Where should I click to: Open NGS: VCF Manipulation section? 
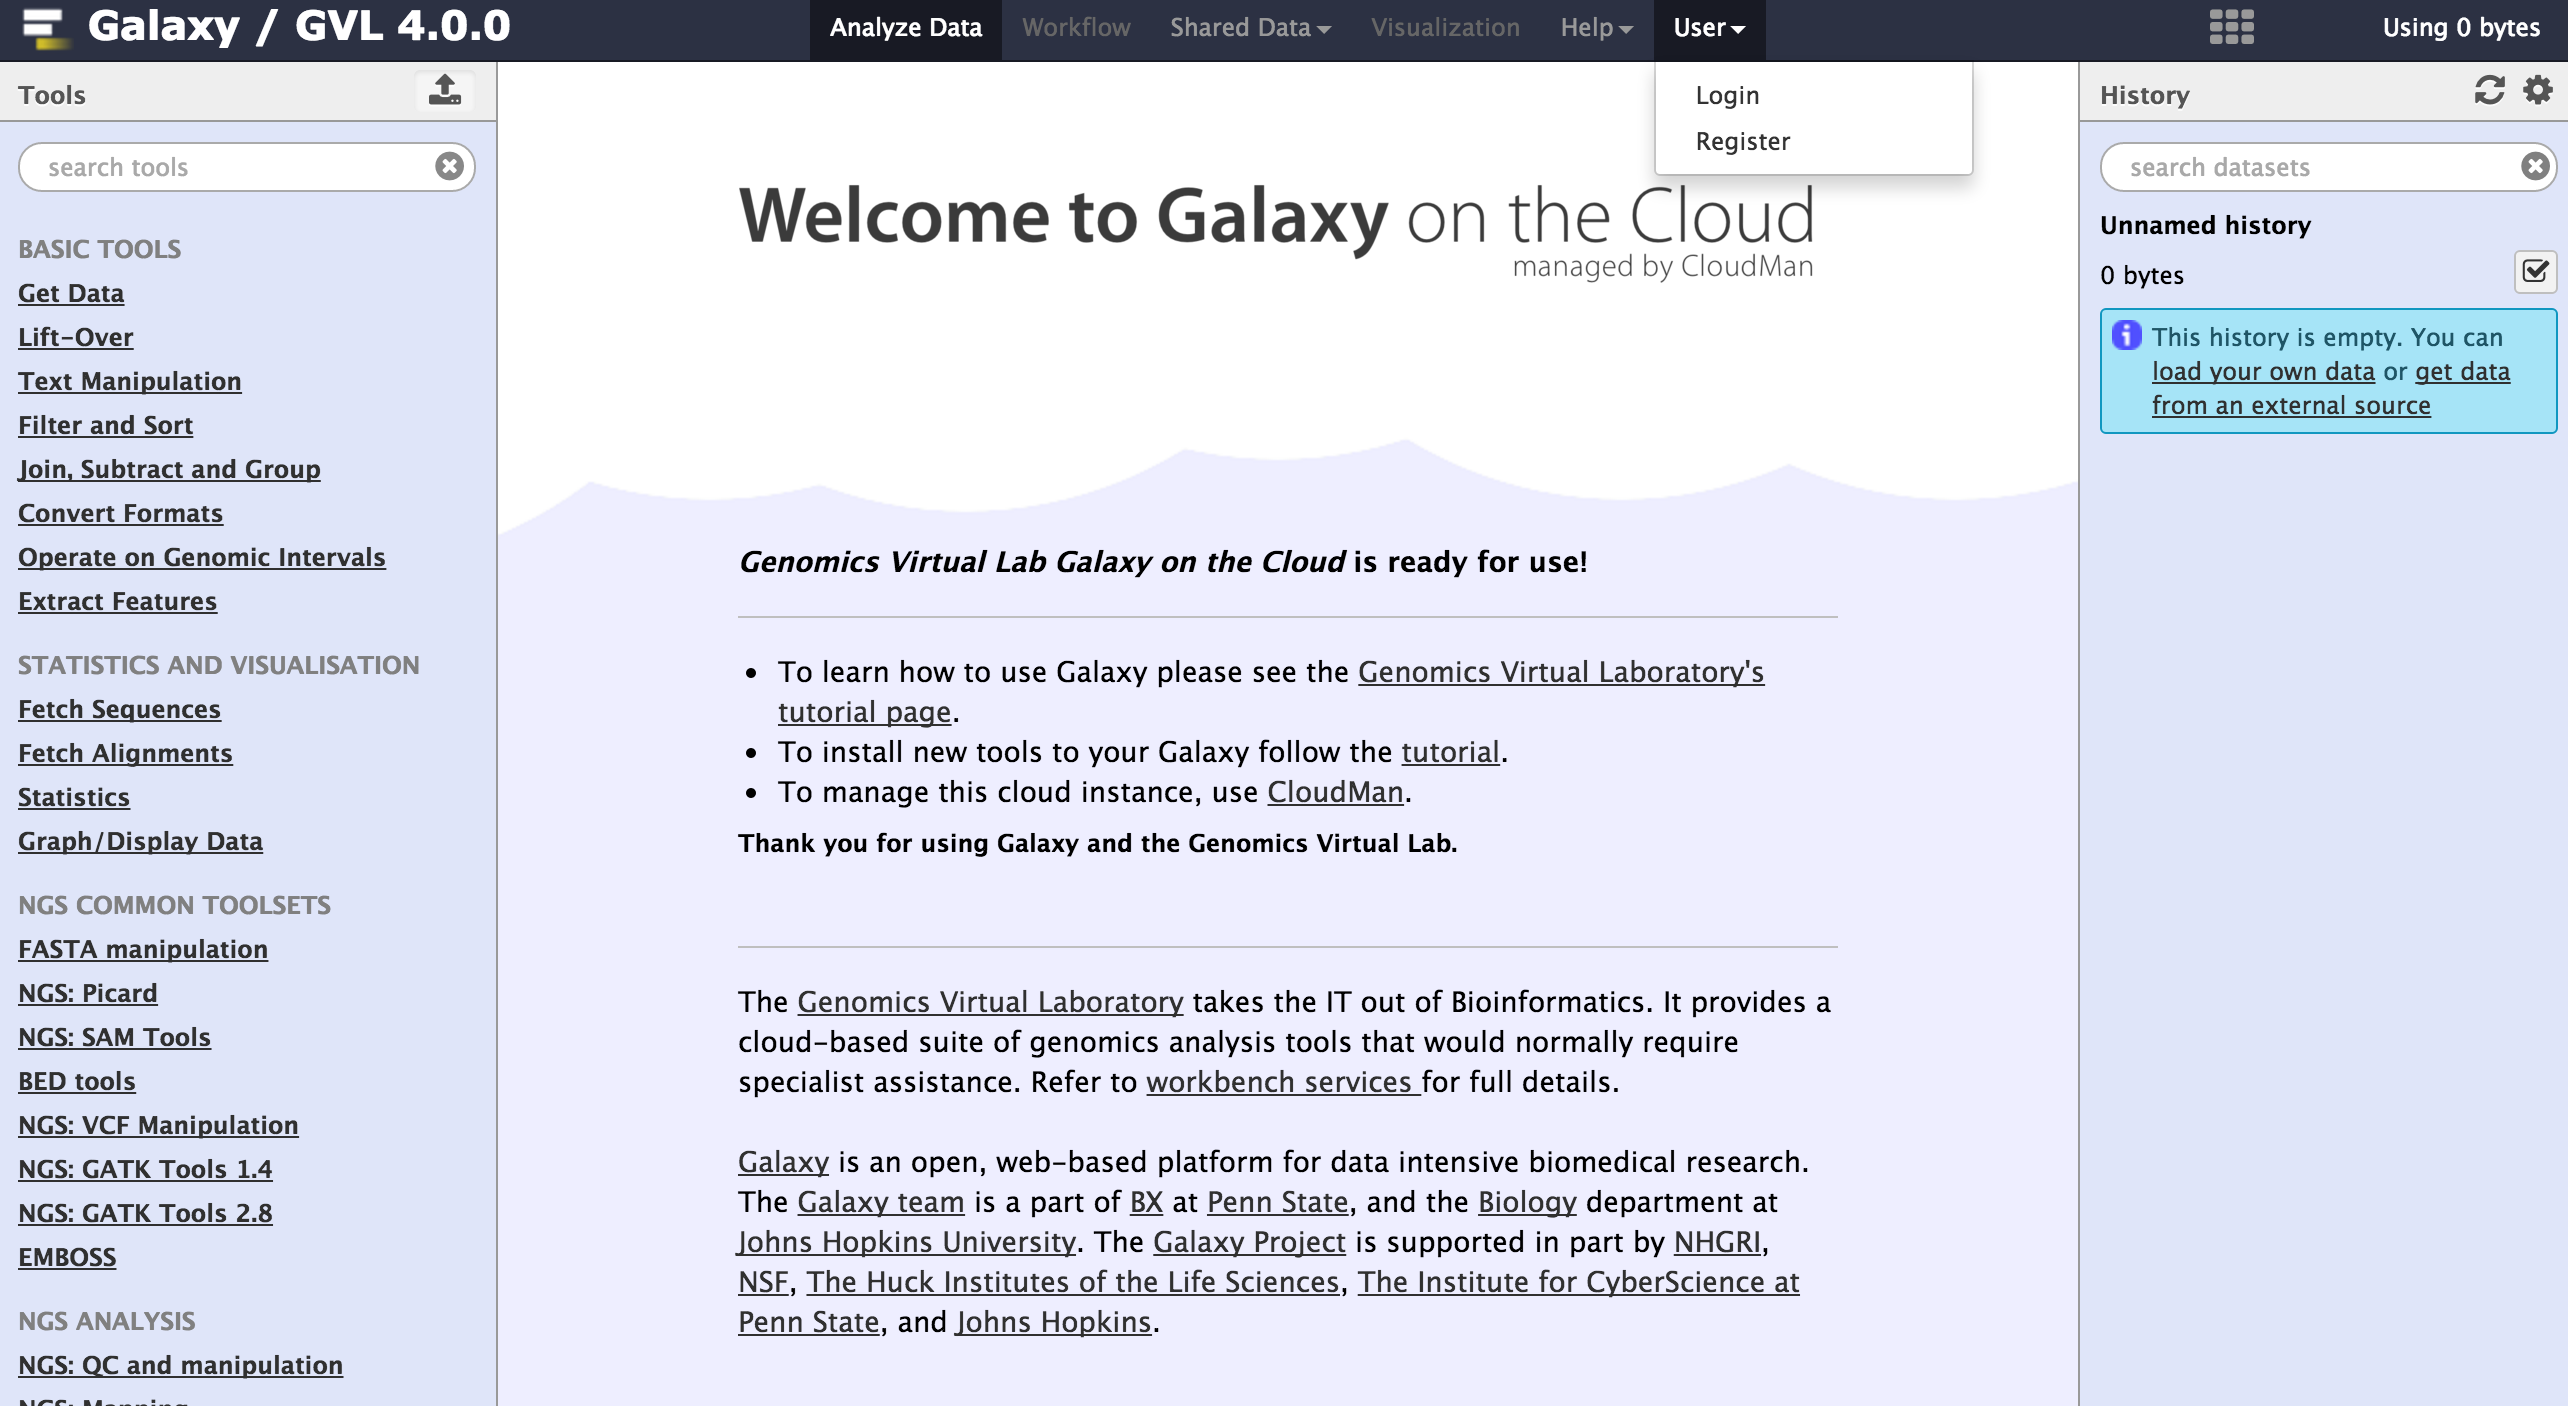click(159, 1125)
